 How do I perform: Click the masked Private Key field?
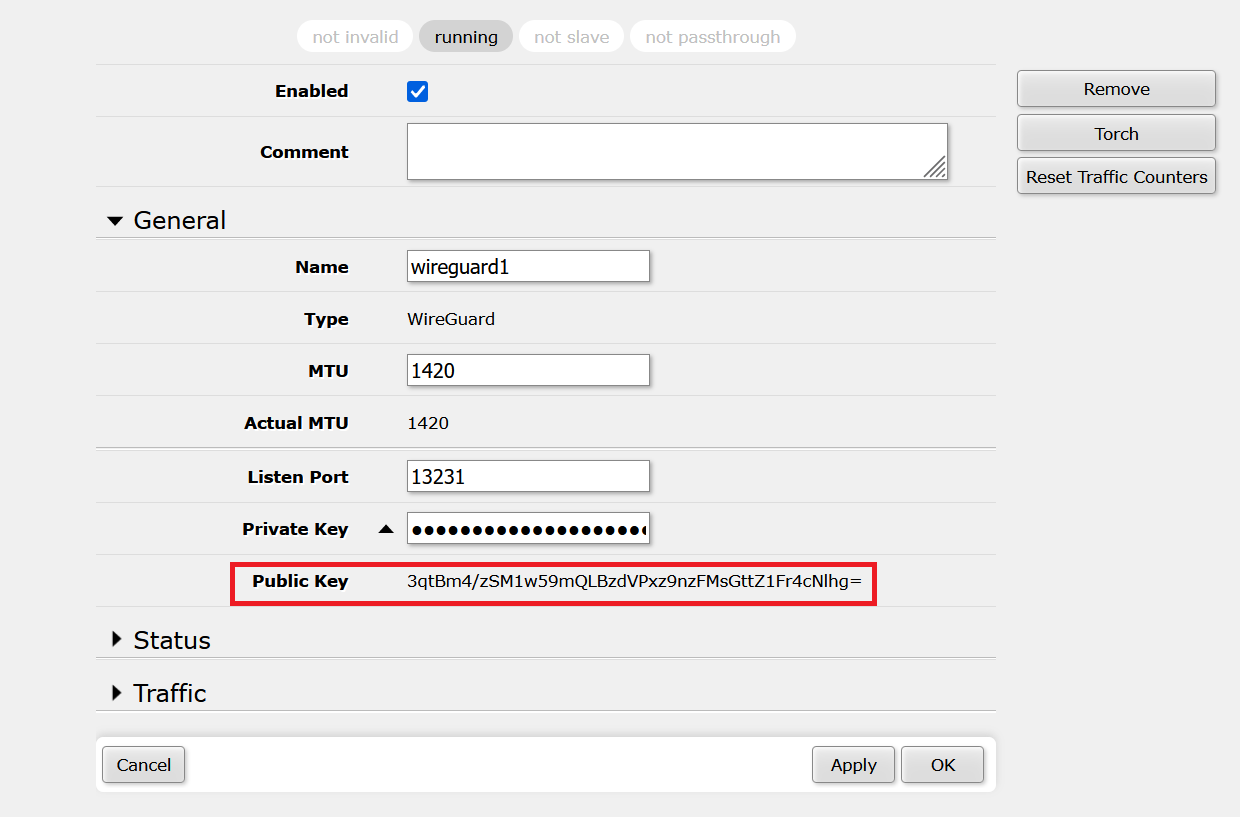coord(528,529)
